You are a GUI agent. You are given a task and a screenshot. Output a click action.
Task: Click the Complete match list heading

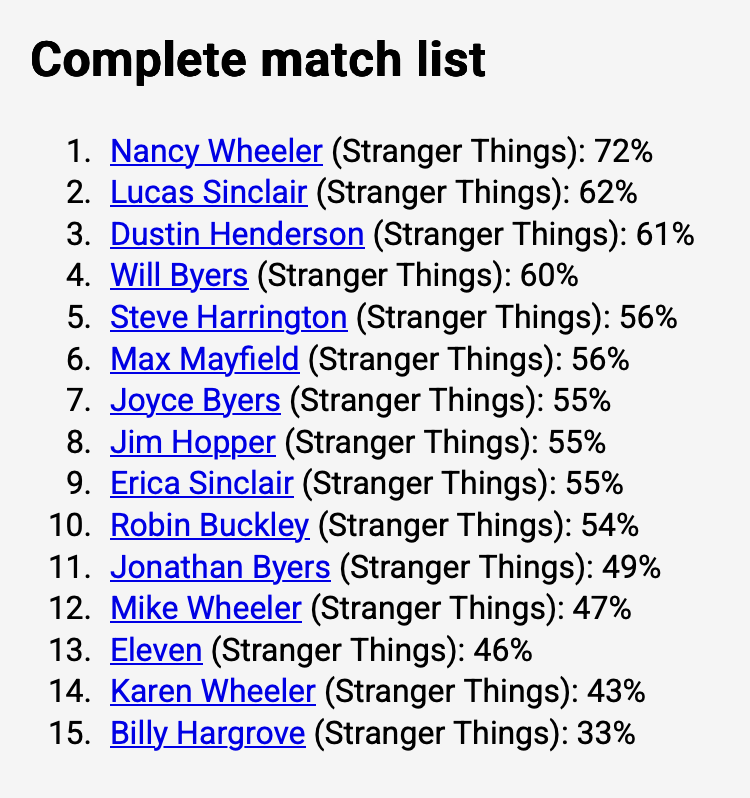pos(258,60)
